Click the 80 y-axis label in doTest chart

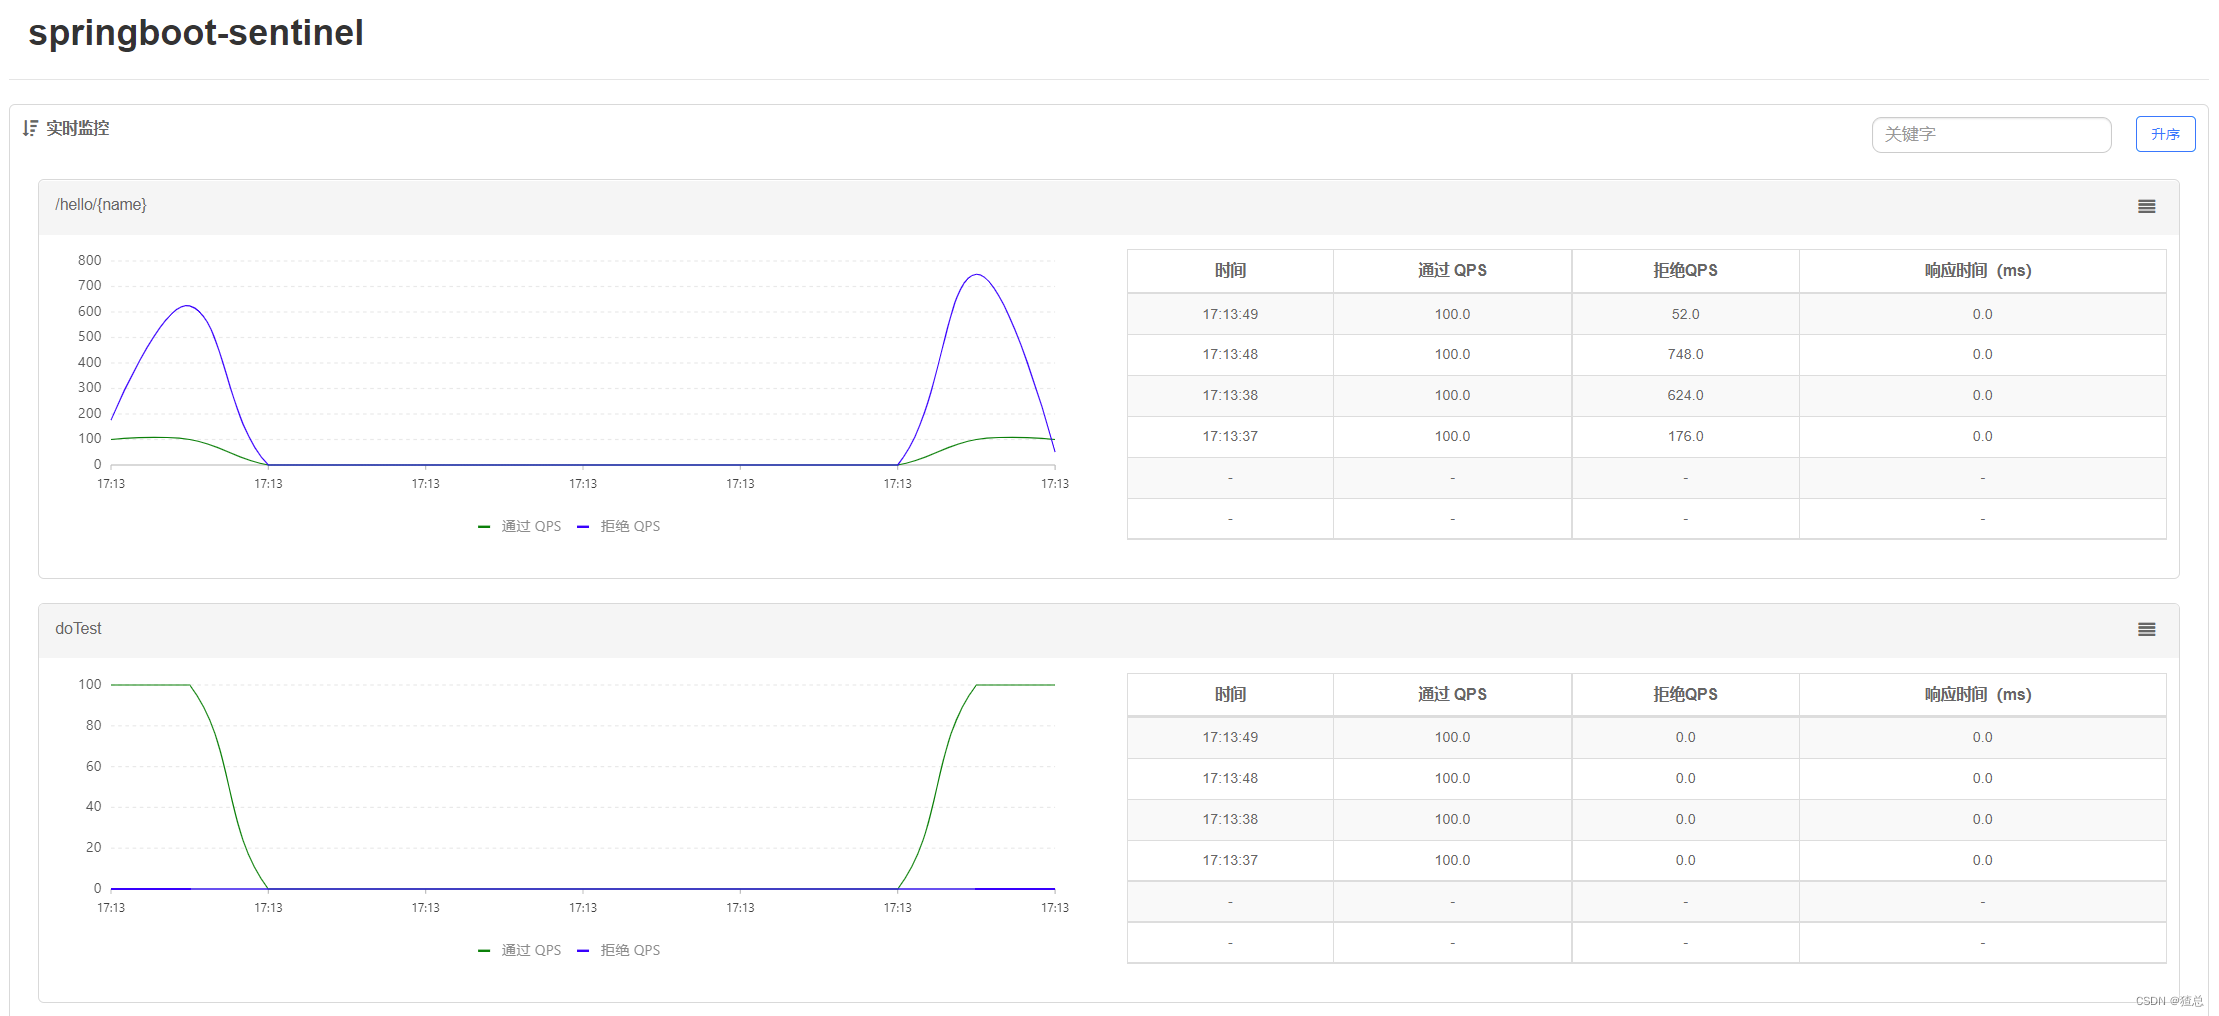[x=93, y=725]
